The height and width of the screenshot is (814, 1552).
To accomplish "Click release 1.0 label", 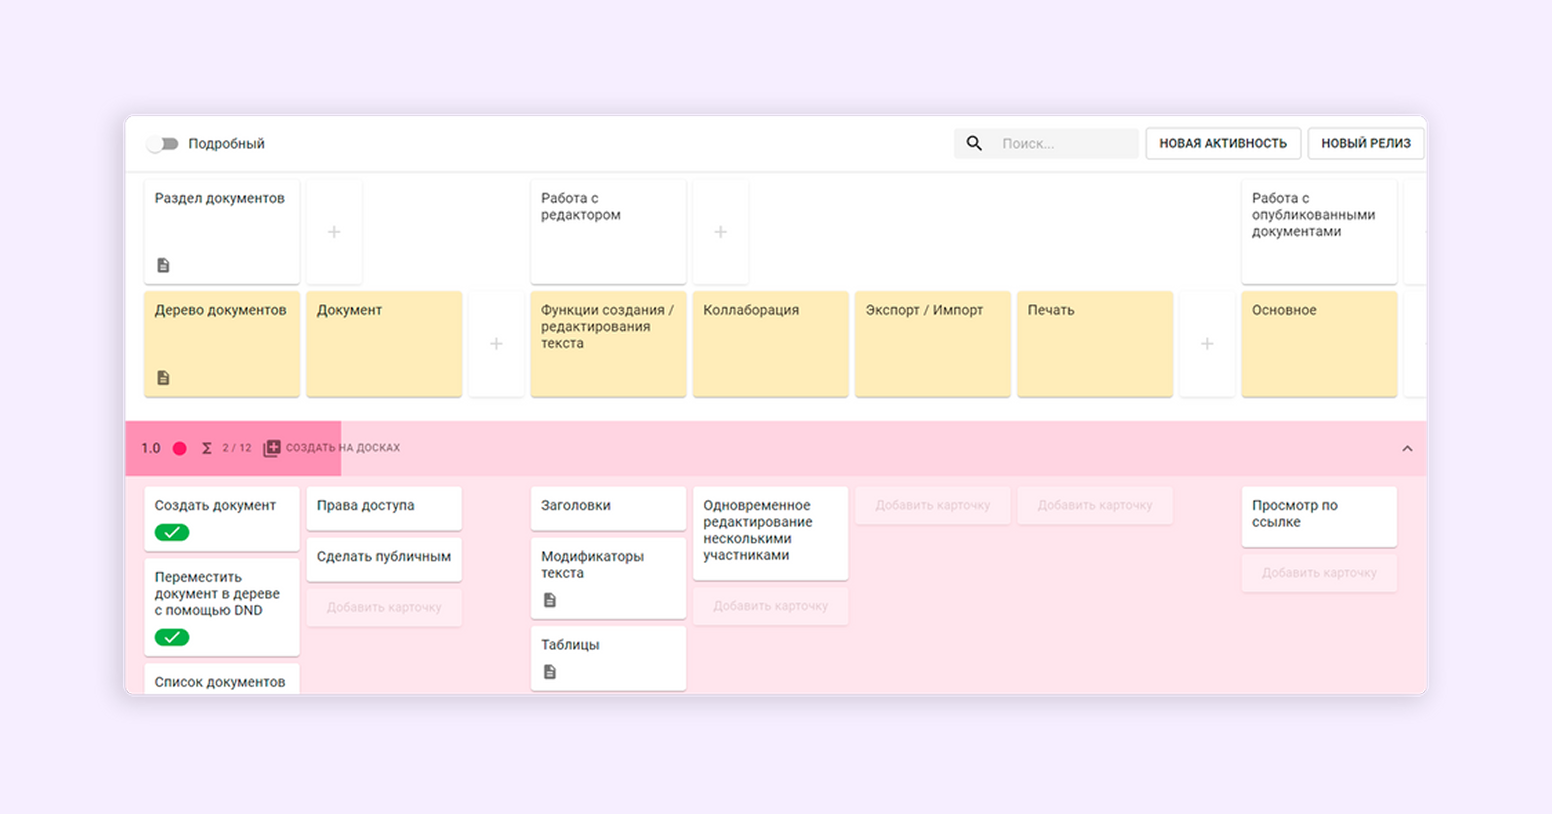I will (151, 448).
